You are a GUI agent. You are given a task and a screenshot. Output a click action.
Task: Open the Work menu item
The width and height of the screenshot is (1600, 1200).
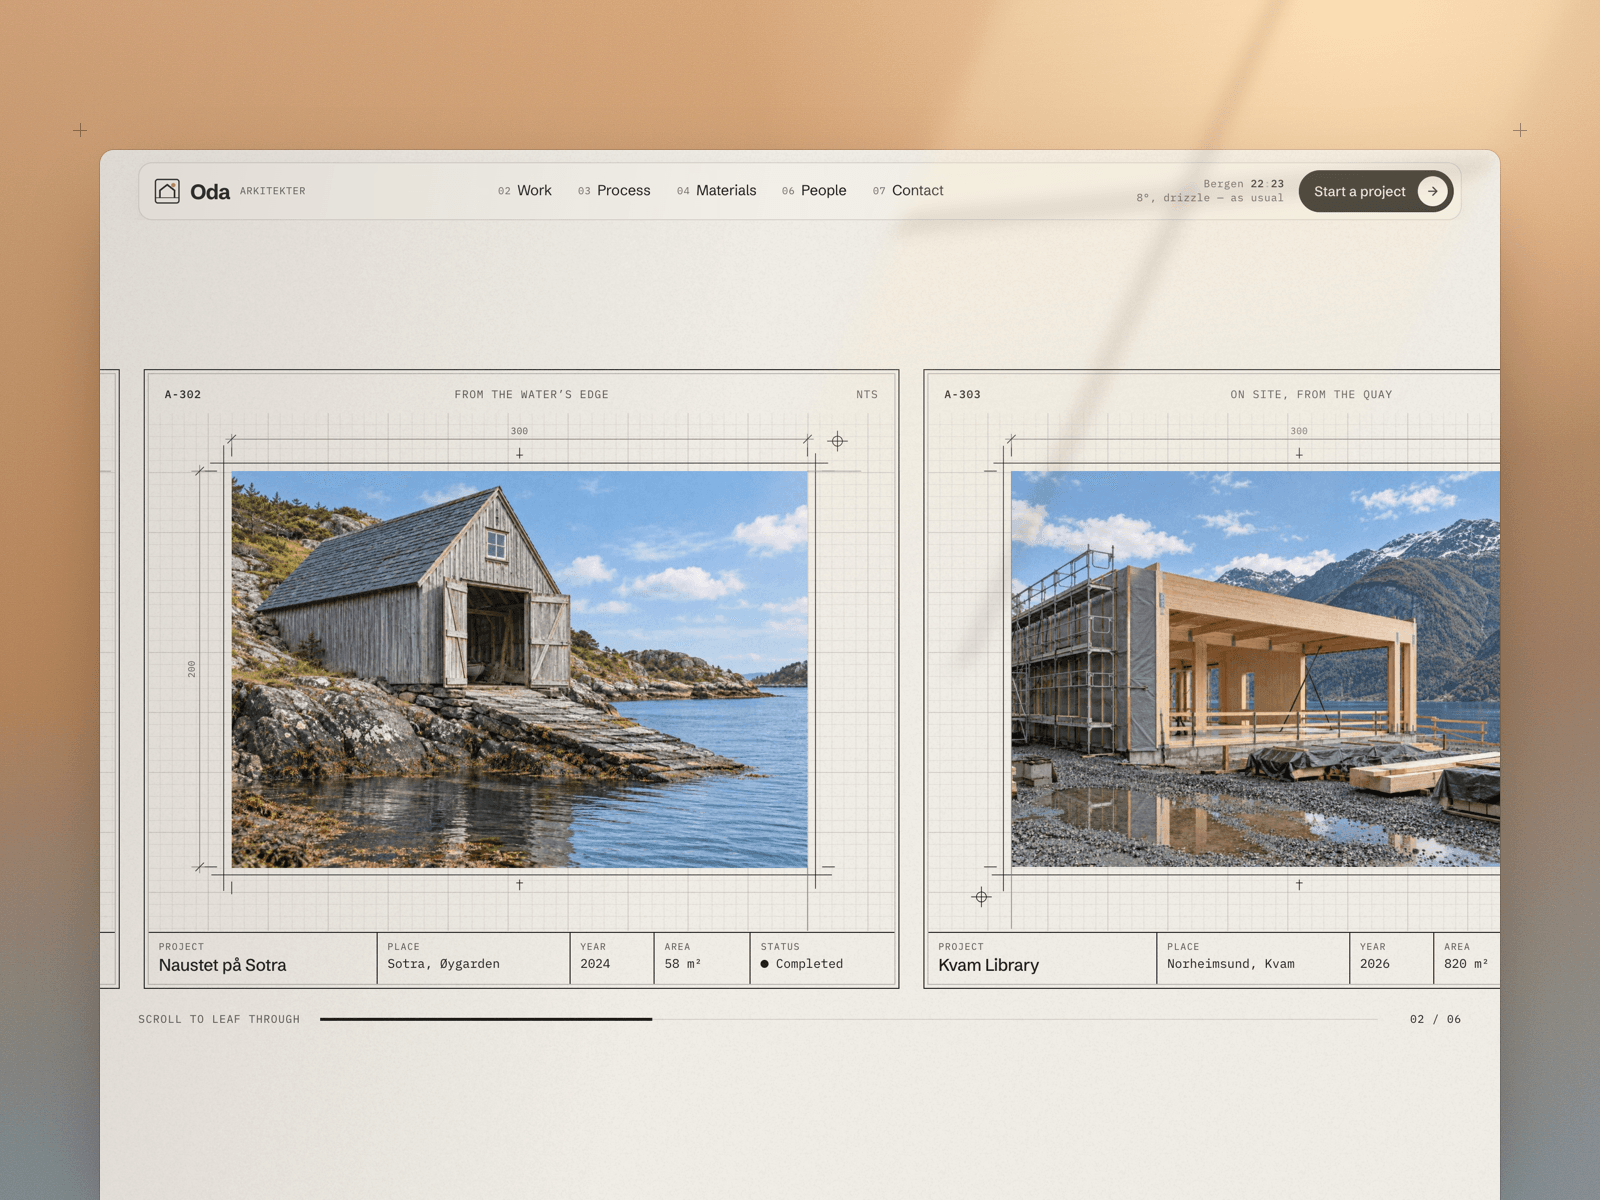click(x=525, y=190)
